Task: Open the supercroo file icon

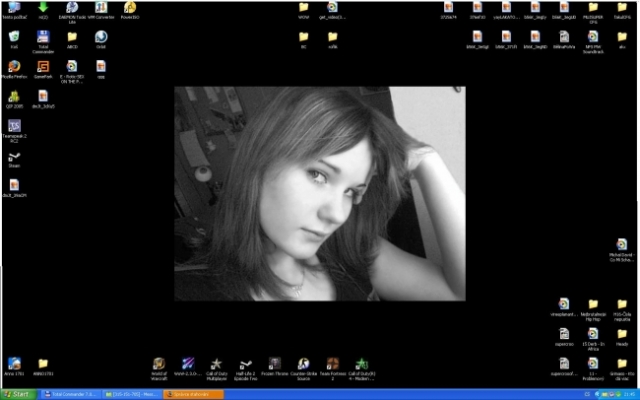Action: pos(564,337)
